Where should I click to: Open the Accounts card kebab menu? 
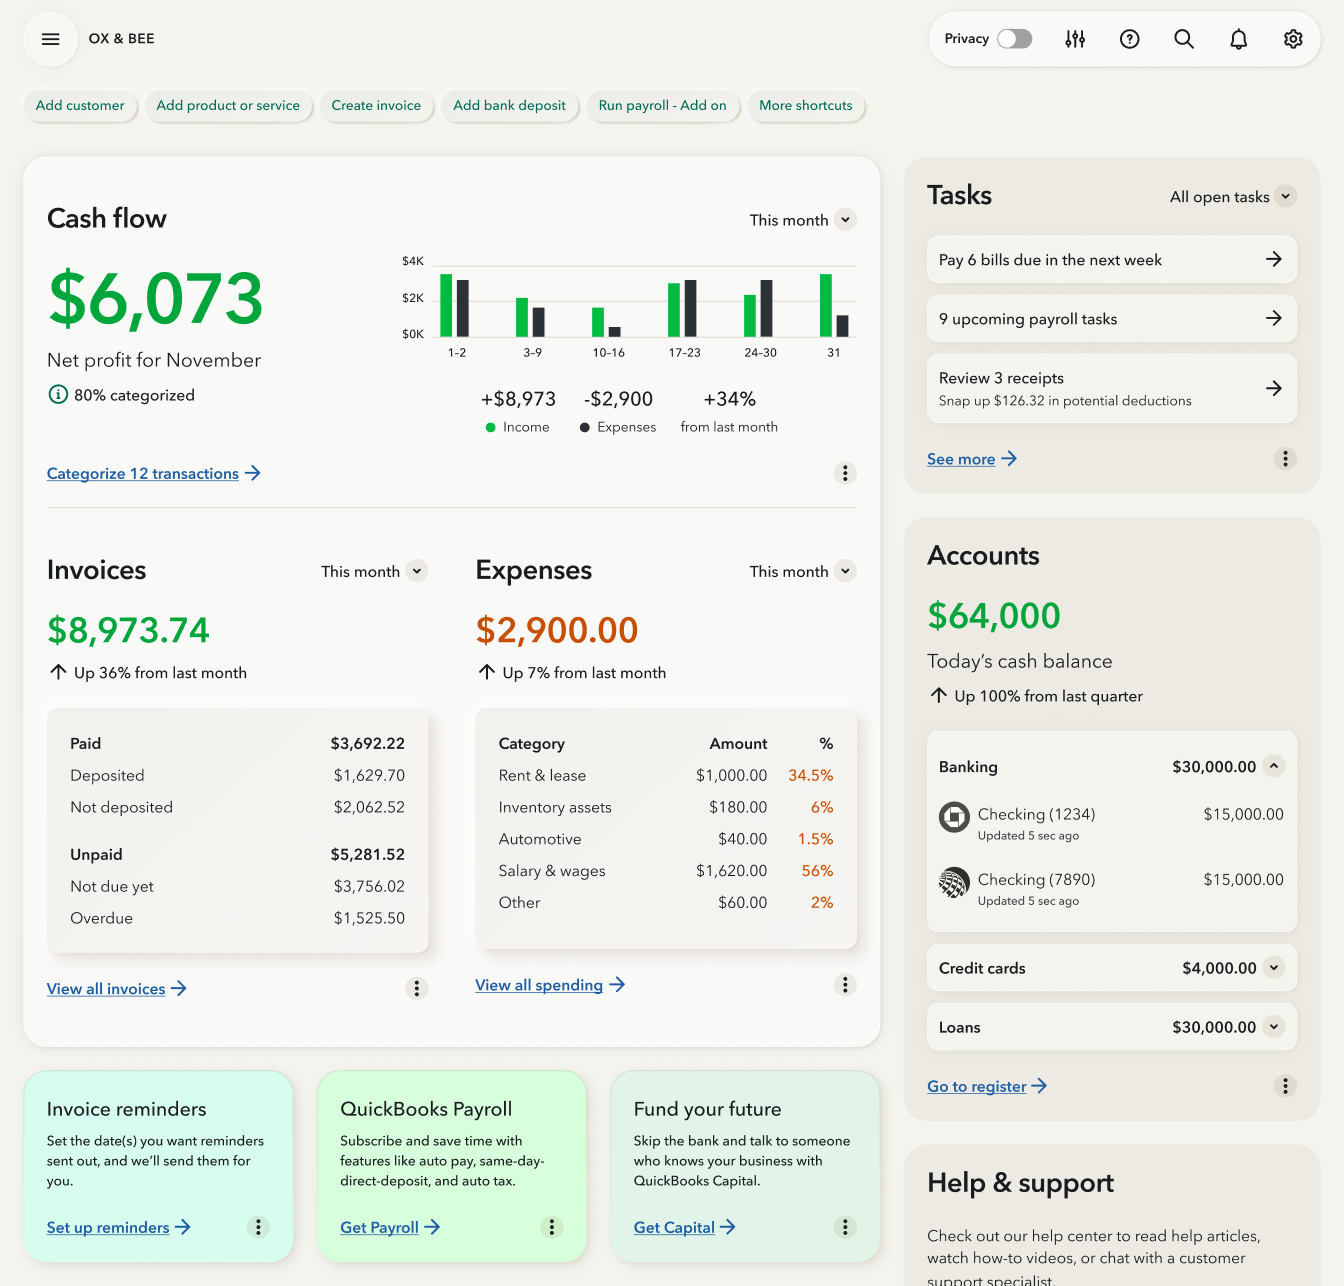pyautogui.click(x=1286, y=1086)
